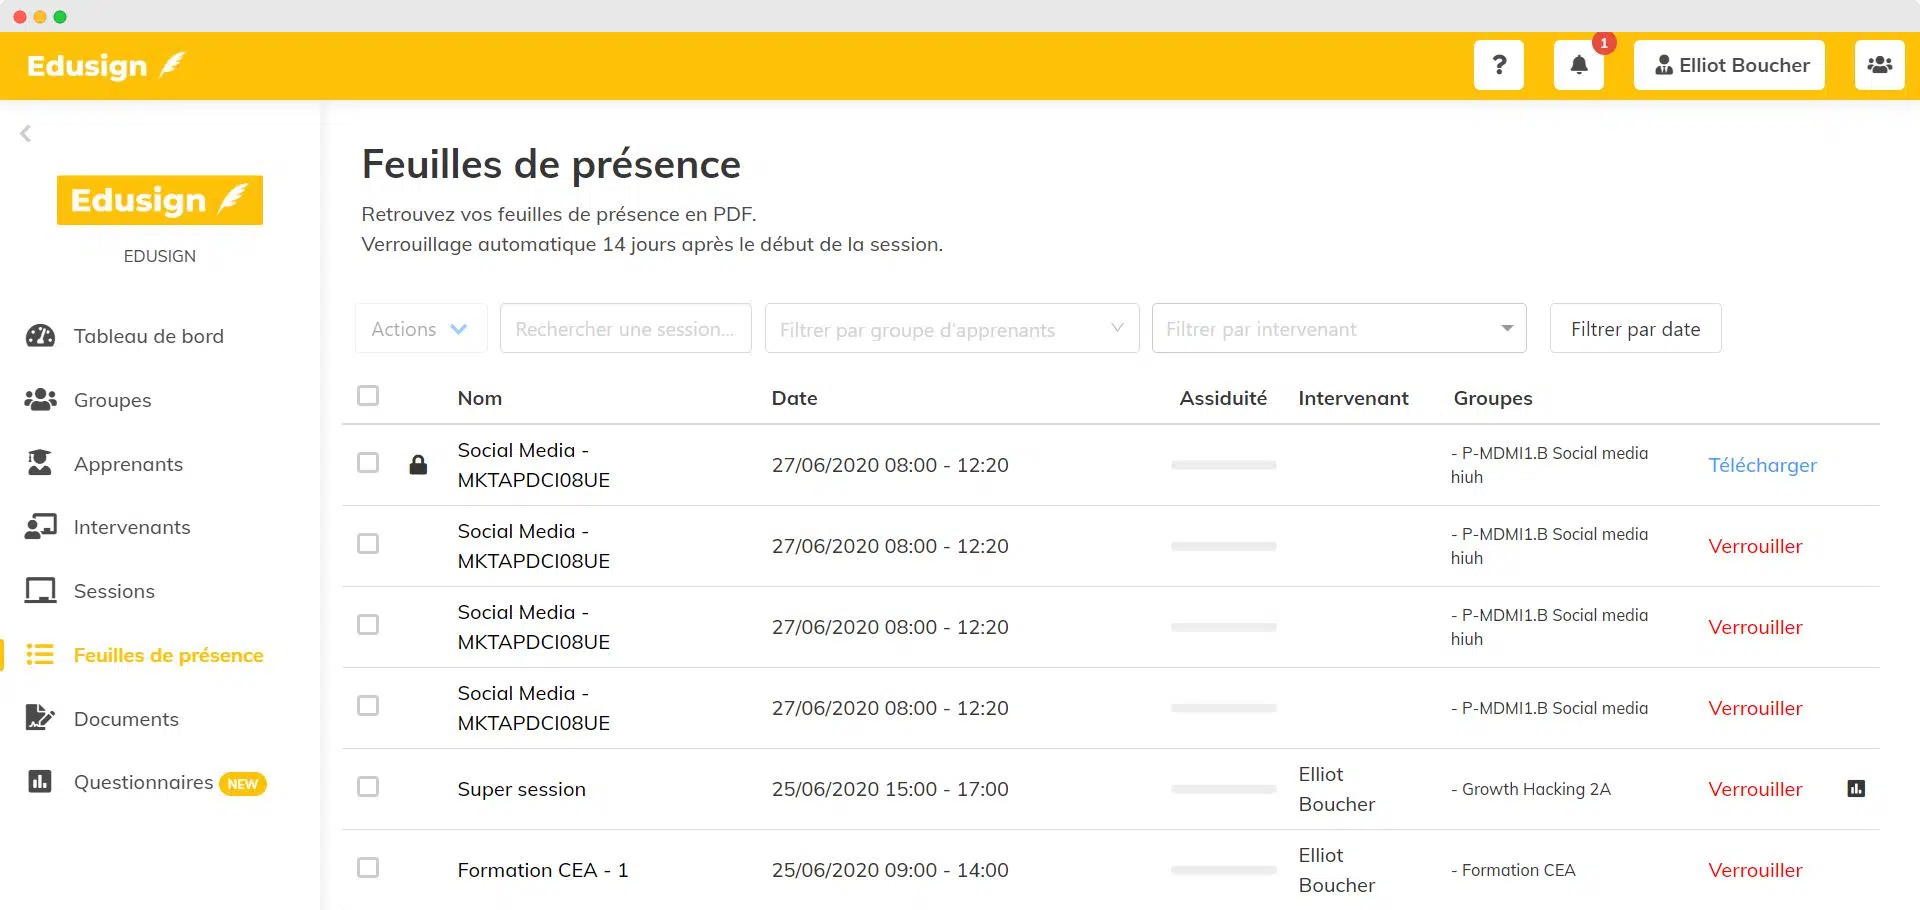Click the Assiduité bar for Super session
1920x910 pixels.
(x=1224, y=789)
